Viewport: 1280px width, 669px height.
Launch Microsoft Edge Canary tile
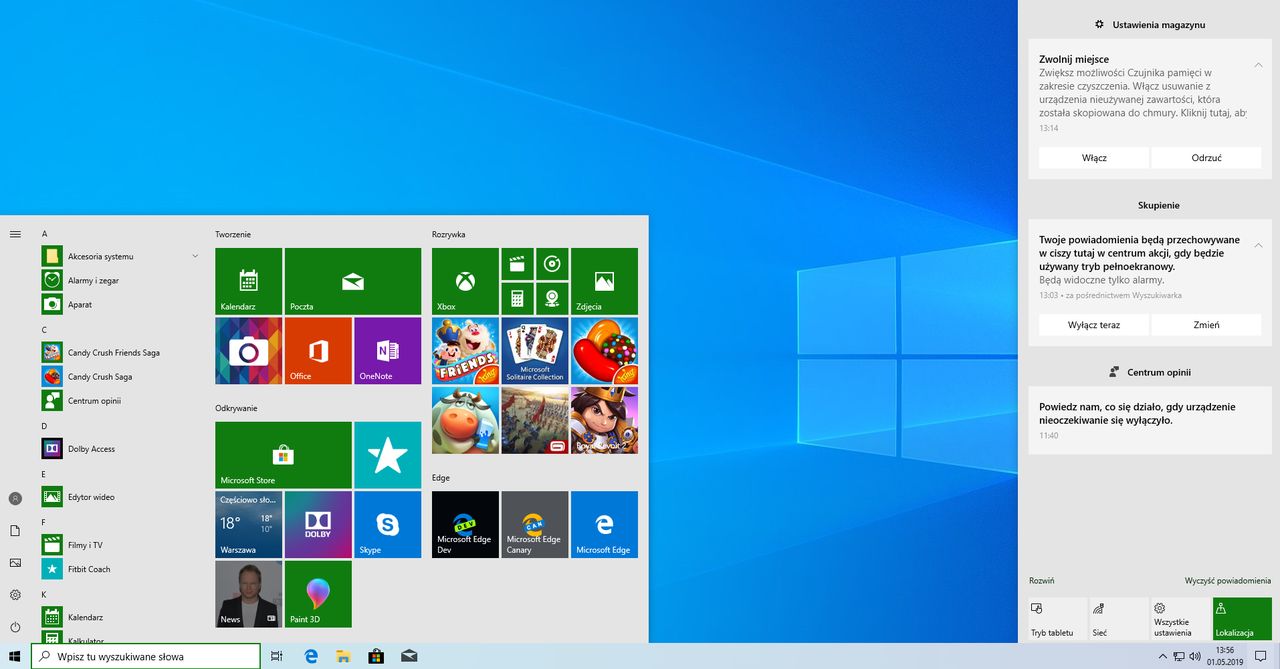coord(534,524)
